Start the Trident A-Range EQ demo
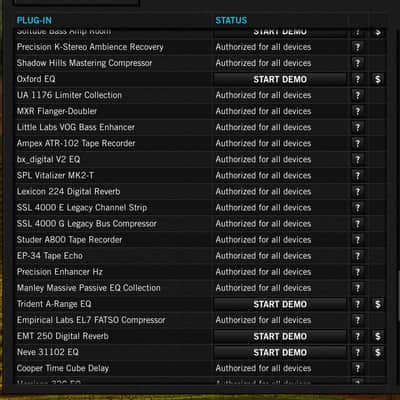The image size is (400, 400). tap(280, 304)
